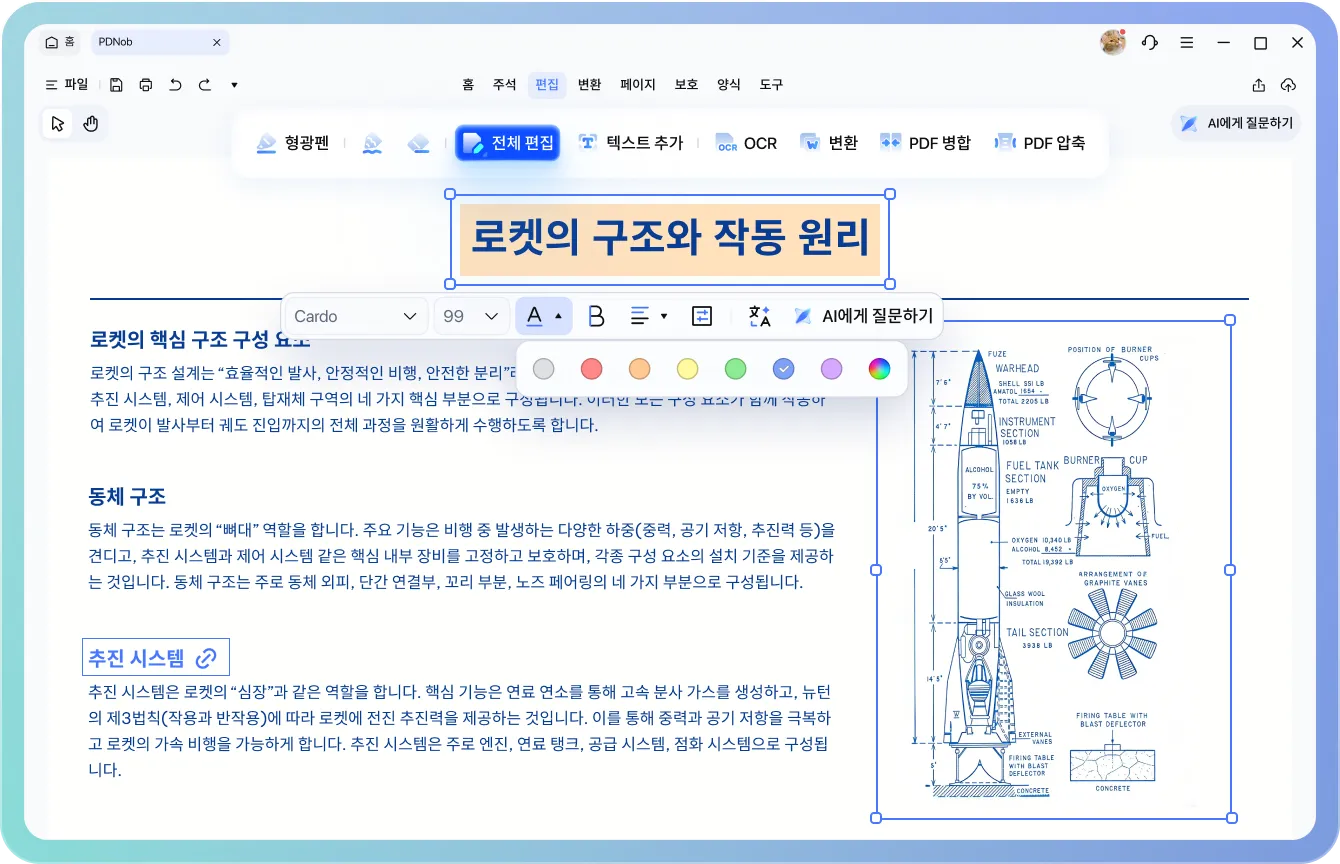Image resolution: width=1340 pixels, height=864 pixels.
Task: Open the 페이지 page menu tab
Action: (638, 85)
